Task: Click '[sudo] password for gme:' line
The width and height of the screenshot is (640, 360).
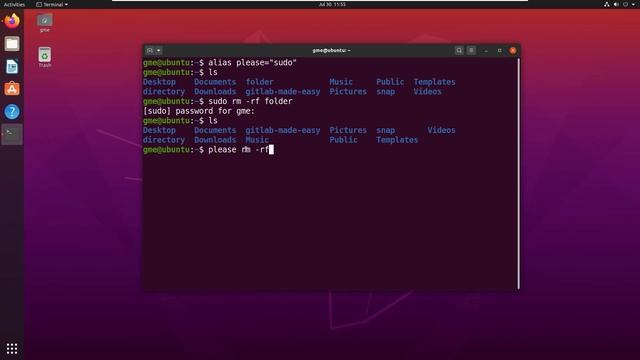Action: point(199,111)
